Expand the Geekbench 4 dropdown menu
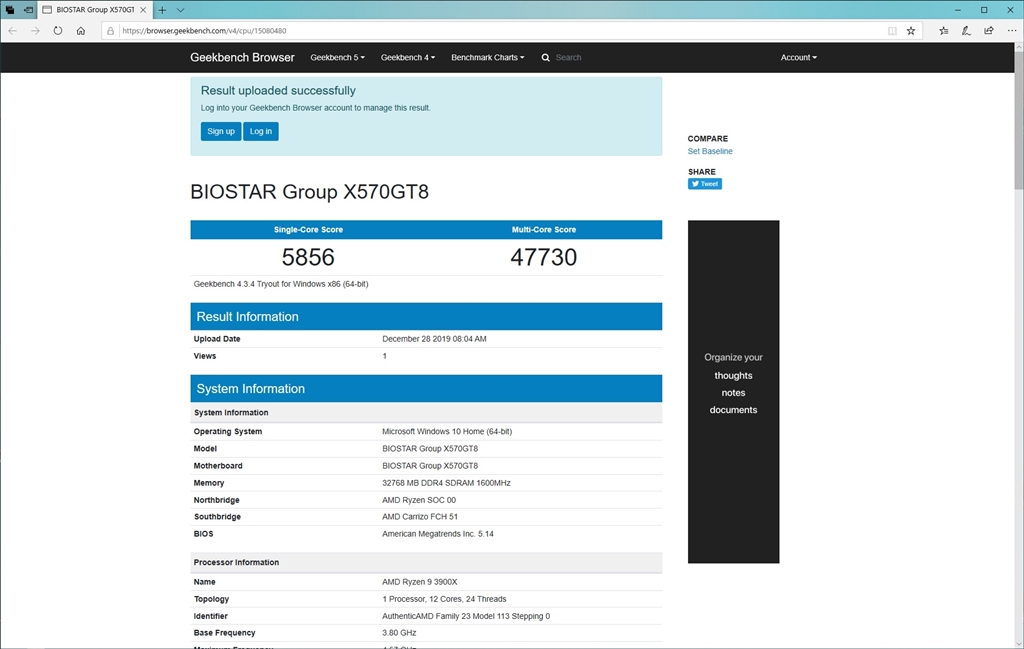The height and width of the screenshot is (649, 1024). pyautogui.click(x=408, y=57)
